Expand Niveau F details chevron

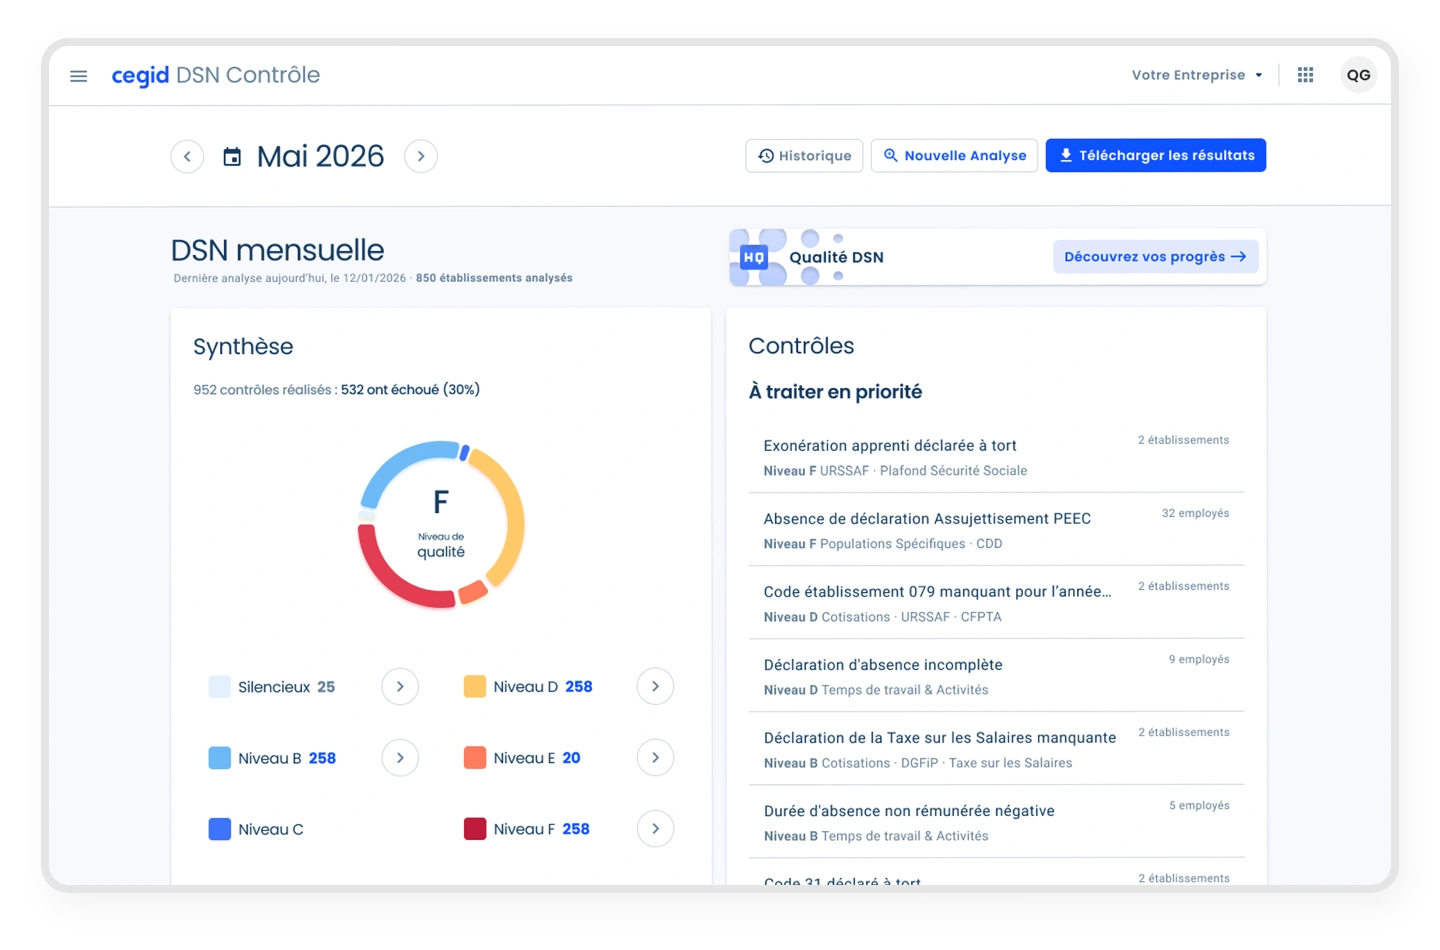point(655,829)
